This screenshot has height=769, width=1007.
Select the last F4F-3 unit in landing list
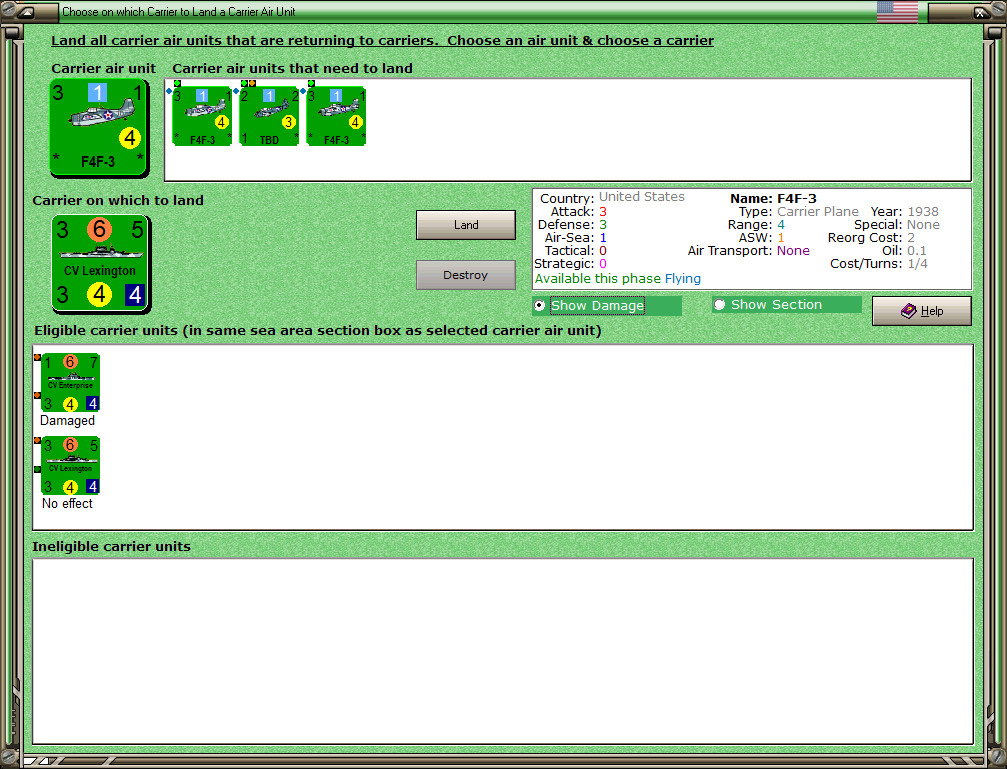pos(336,116)
